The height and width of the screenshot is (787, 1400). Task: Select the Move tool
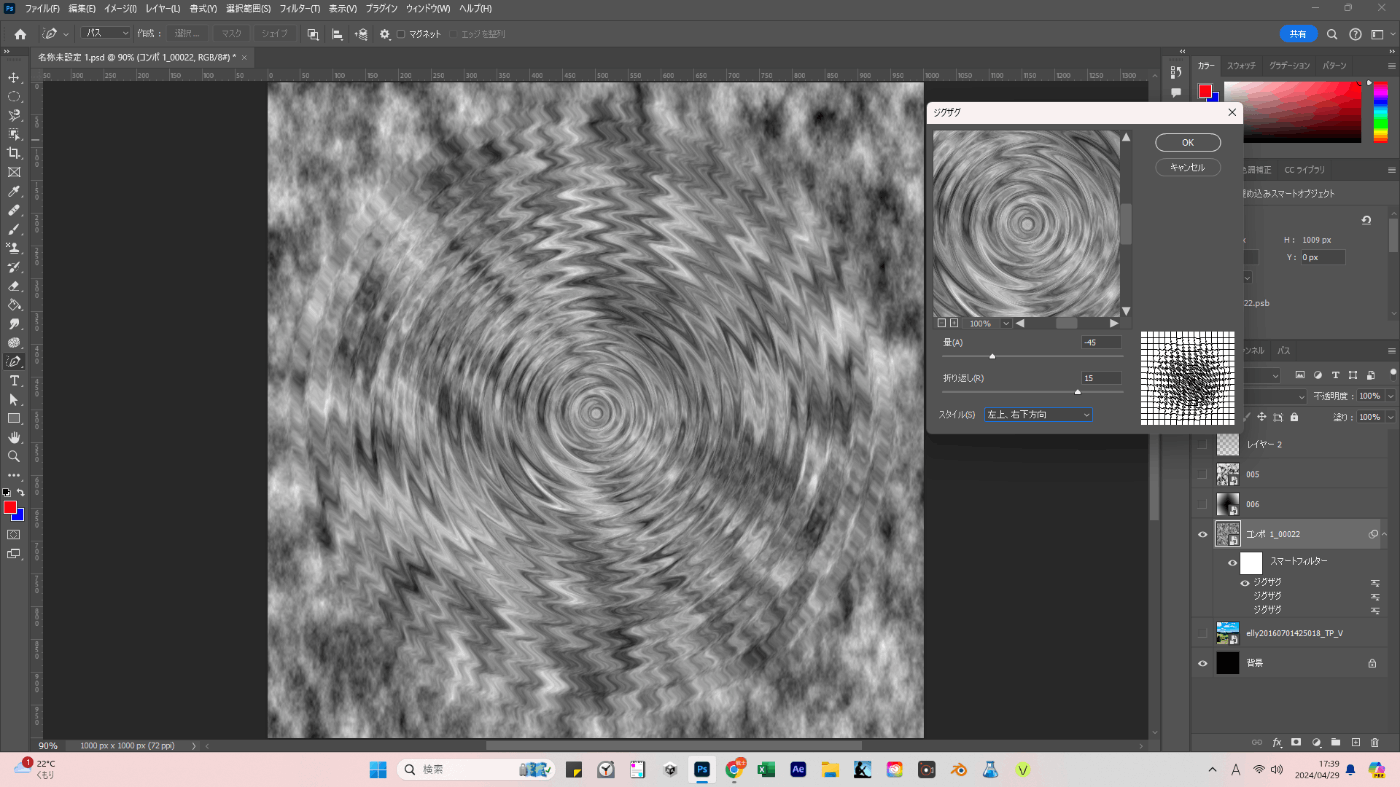click(x=14, y=78)
